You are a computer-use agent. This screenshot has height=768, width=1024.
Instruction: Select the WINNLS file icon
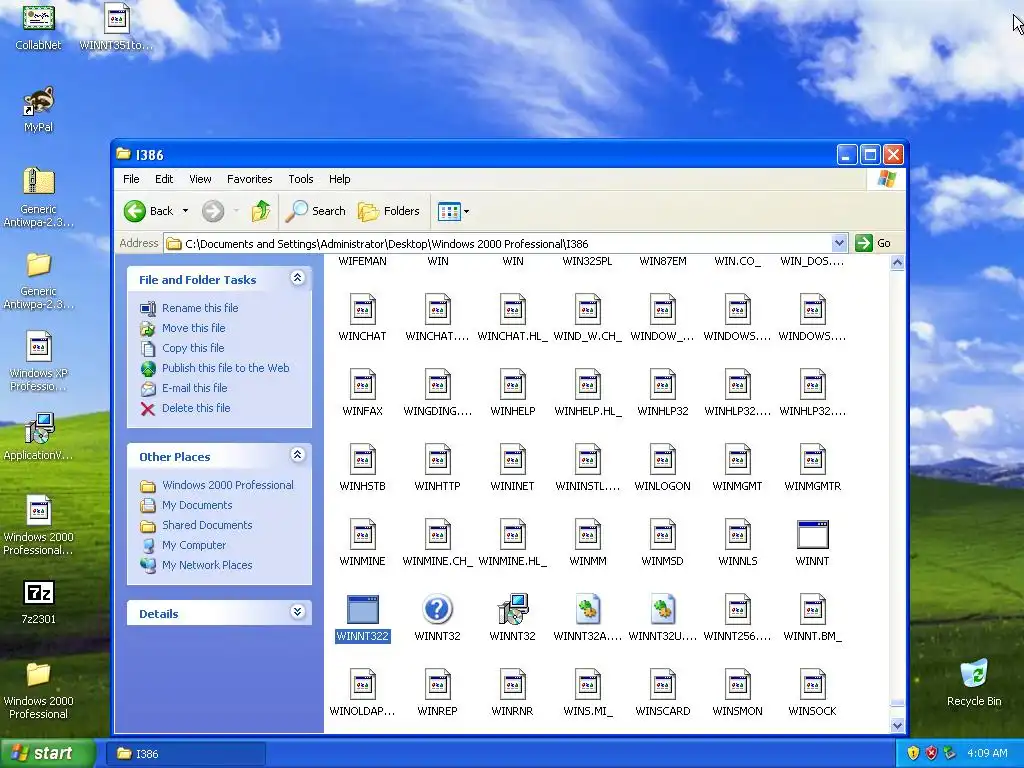[738, 535]
